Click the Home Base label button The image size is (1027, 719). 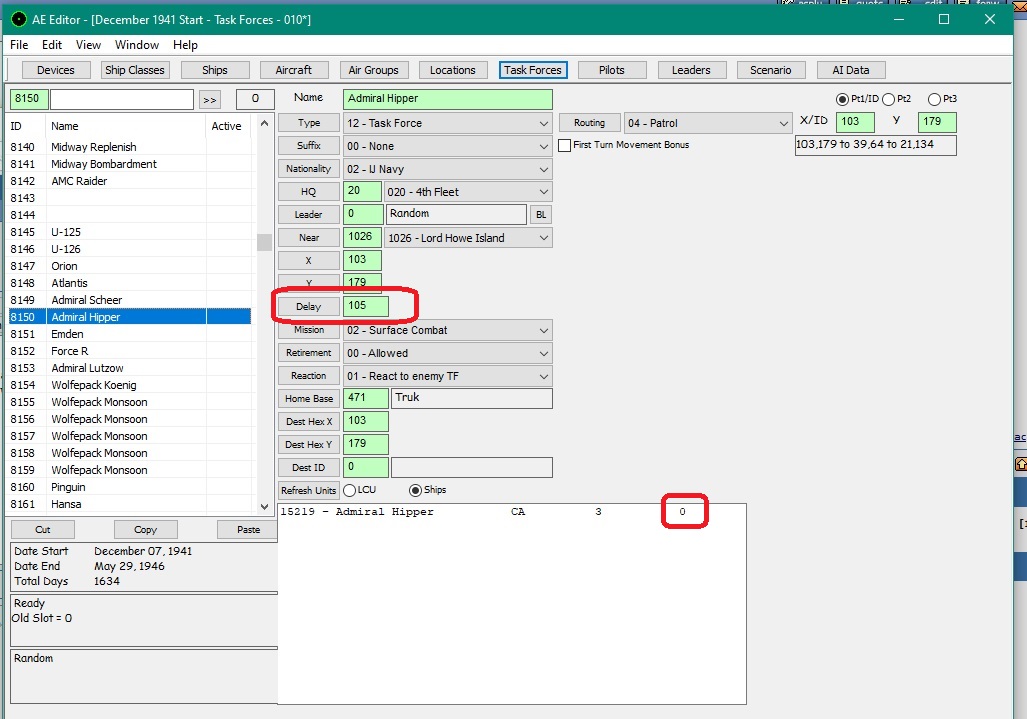click(308, 399)
